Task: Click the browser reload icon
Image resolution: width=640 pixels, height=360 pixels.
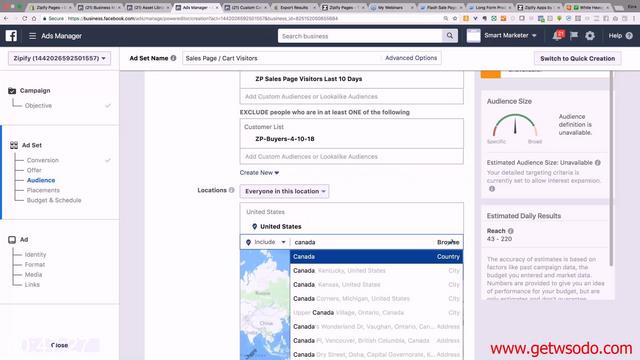Action: (24, 18)
